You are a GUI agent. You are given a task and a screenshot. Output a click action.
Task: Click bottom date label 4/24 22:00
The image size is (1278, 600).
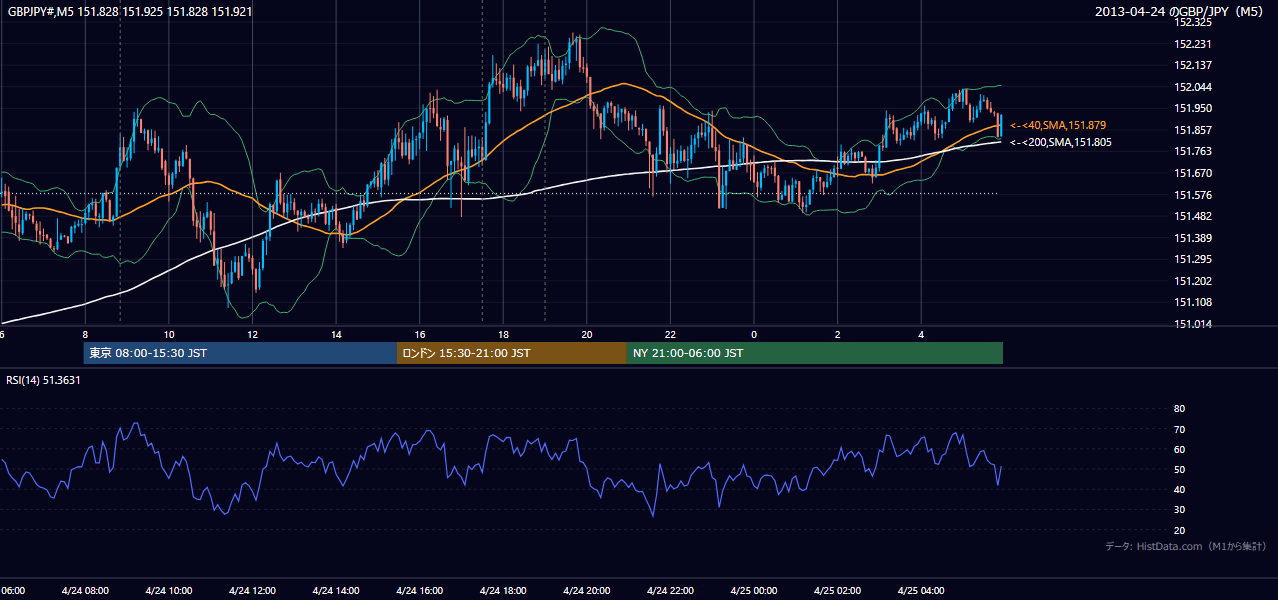(x=671, y=590)
